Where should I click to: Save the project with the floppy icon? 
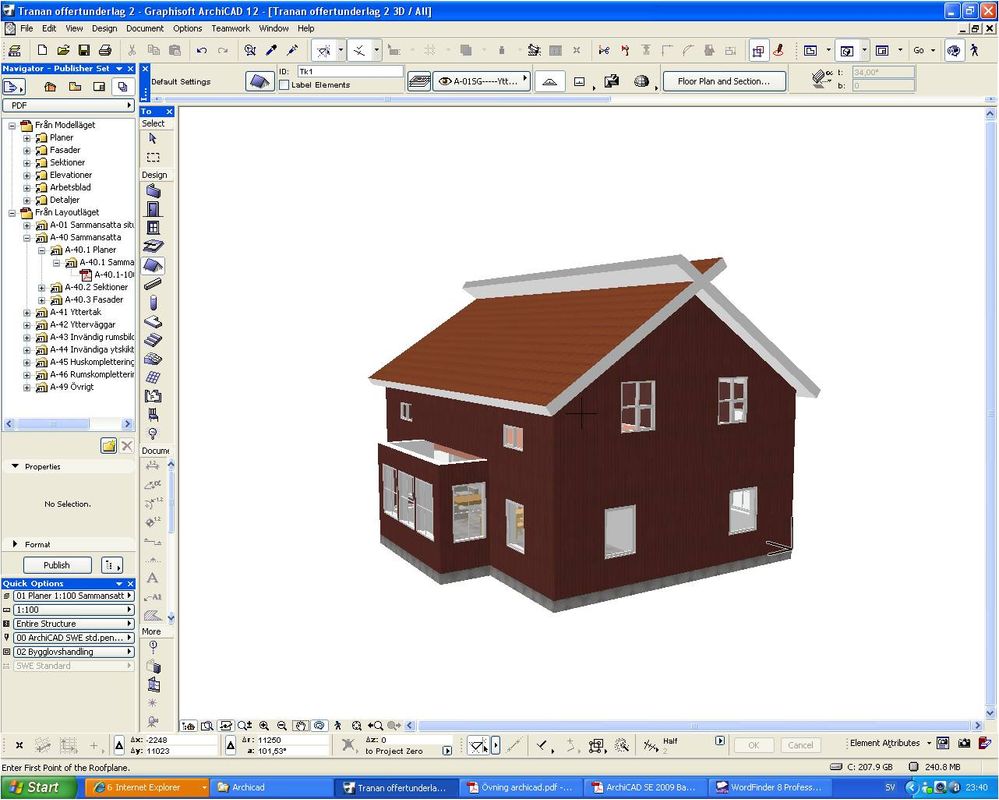[84, 50]
